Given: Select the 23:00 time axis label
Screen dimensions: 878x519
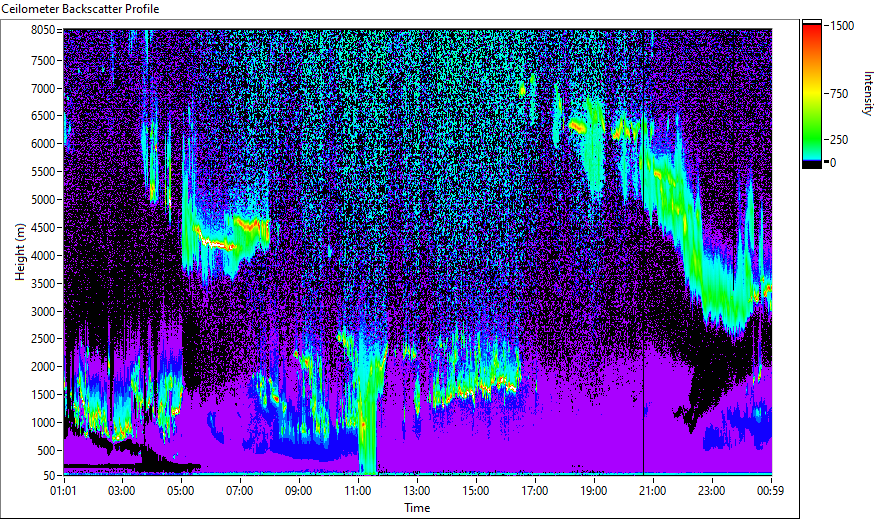Looking at the screenshot, I should pos(712,491).
